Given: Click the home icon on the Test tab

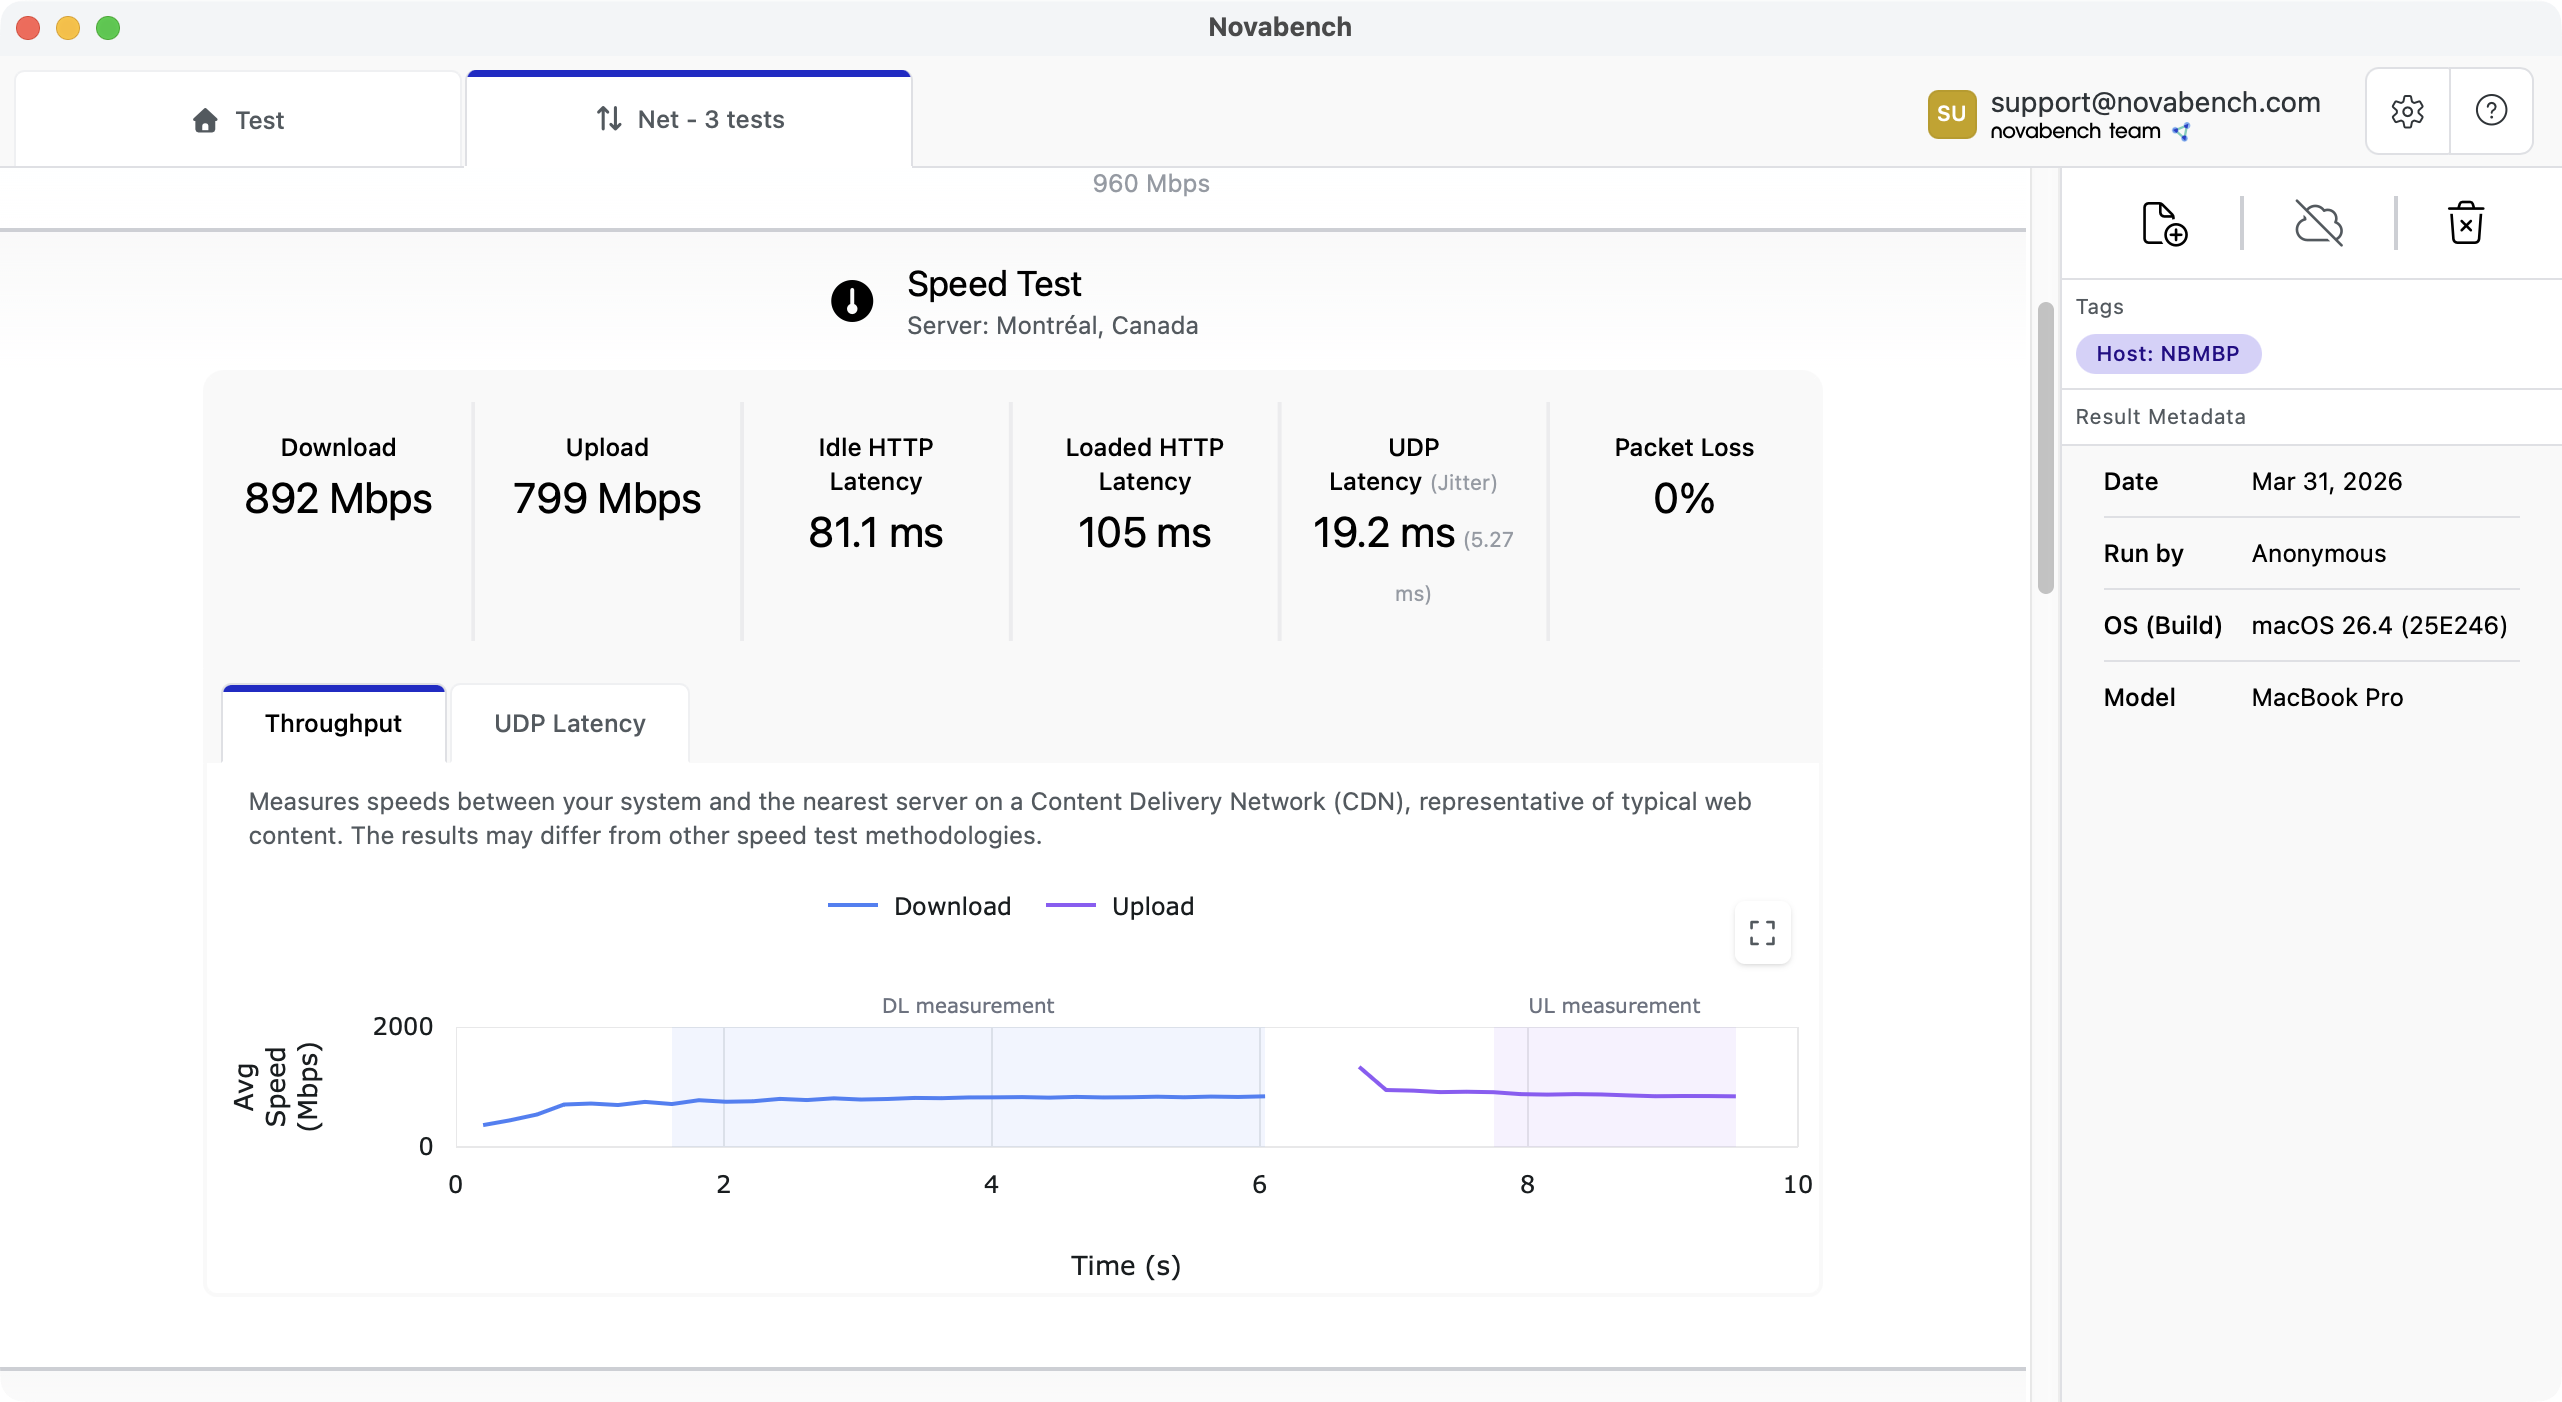Looking at the screenshot, I should click(x=205, y=119).
